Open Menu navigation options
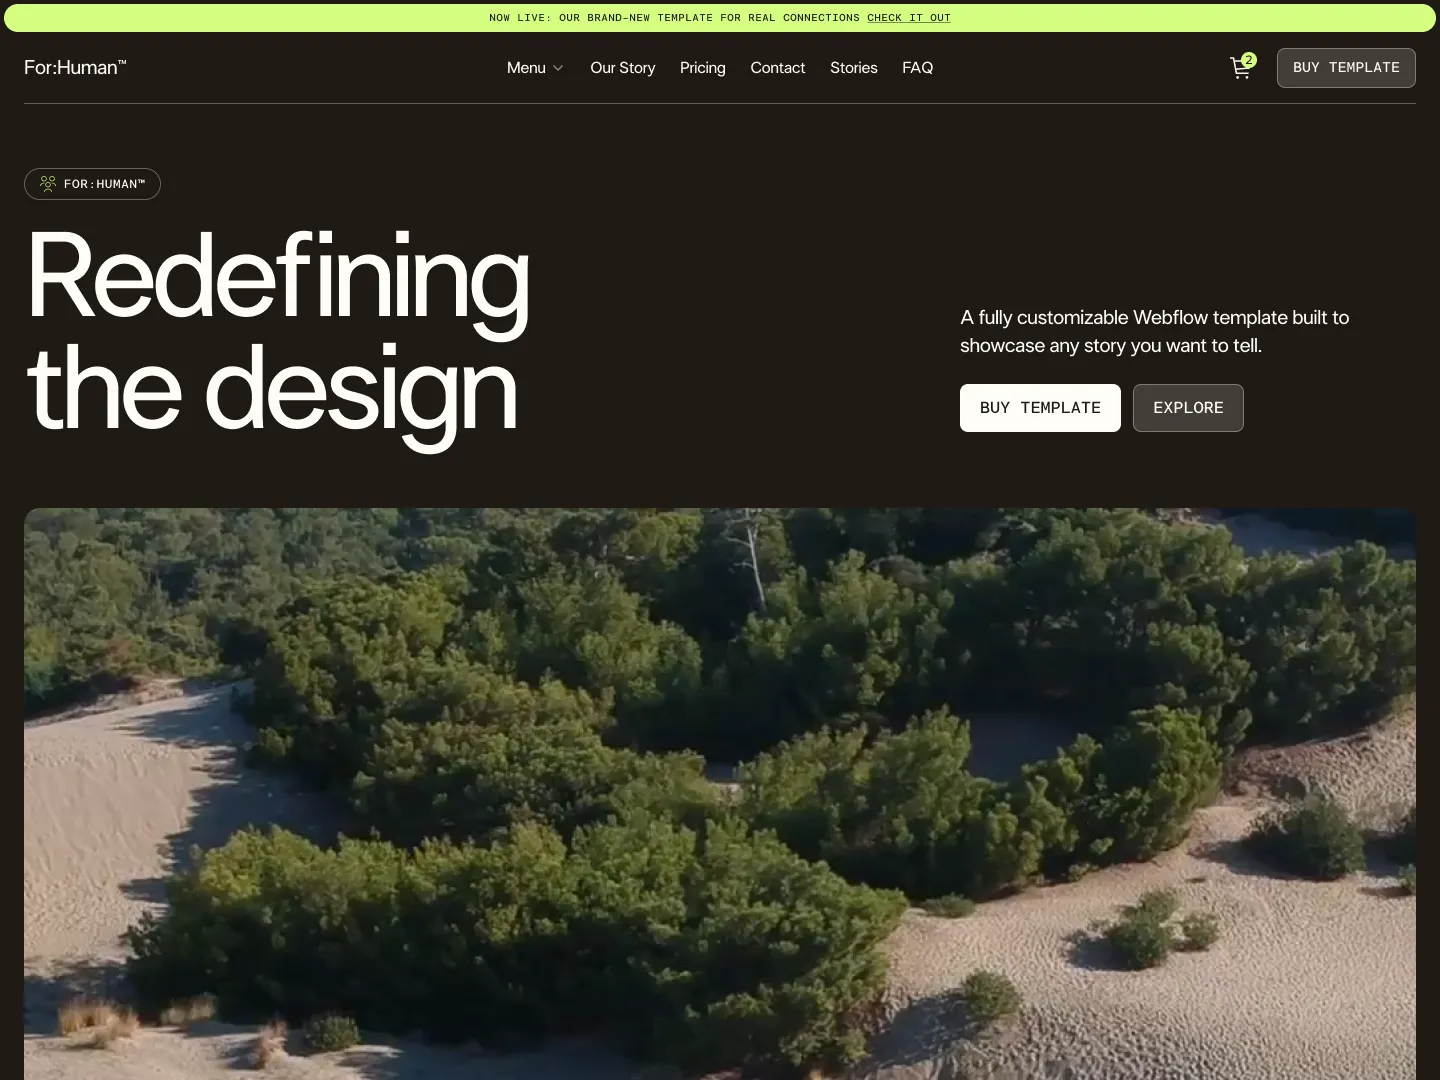The width and height of the screenshot is (1440, 1080). point(526,68)
